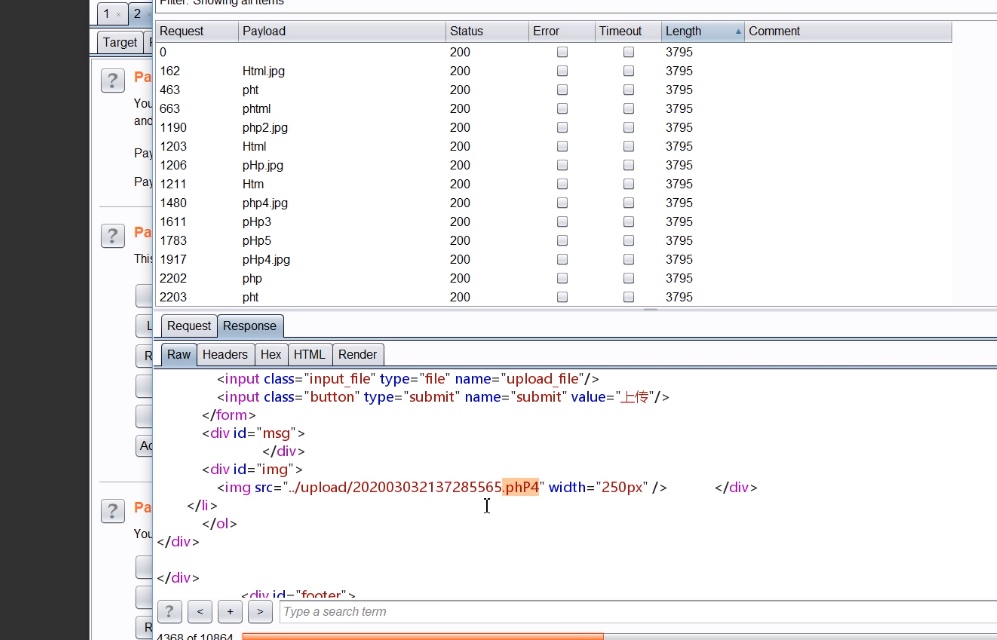Click the upload_file input name in response
This screenshot has width=997, height=640.
coord(542,379)
